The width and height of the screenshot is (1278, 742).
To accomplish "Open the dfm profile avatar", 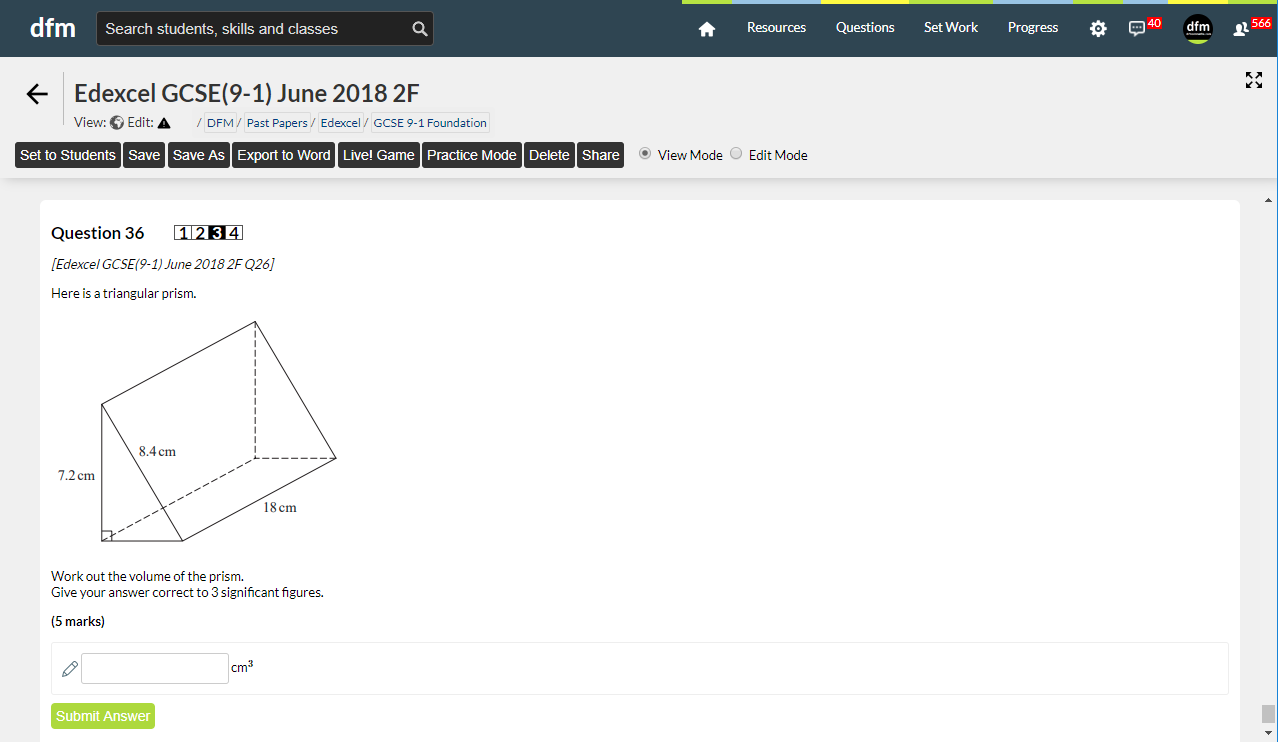I will (1197, 29).
